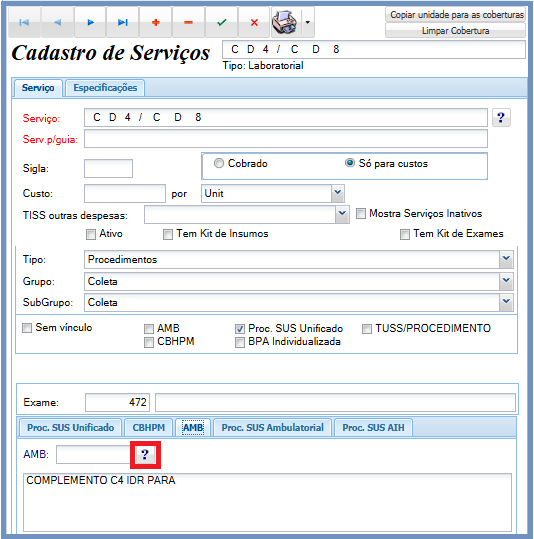The height and width of the screenshot is (539, 534).
Task: Go to next record with the arrow
Action: click(90, 22)
